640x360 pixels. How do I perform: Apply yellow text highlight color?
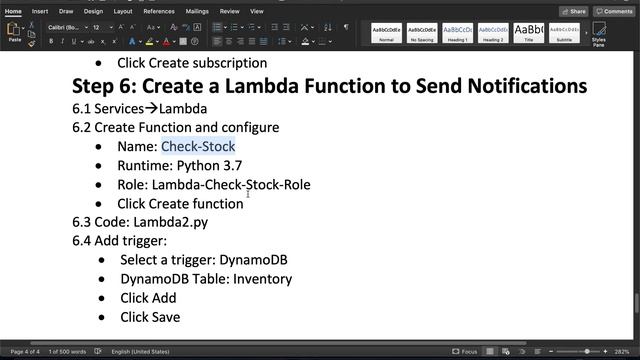(149, 42)
